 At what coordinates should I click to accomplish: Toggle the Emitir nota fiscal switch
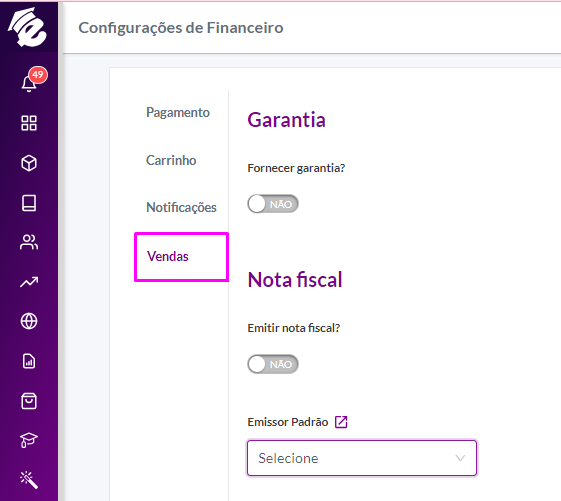point(273,364)
